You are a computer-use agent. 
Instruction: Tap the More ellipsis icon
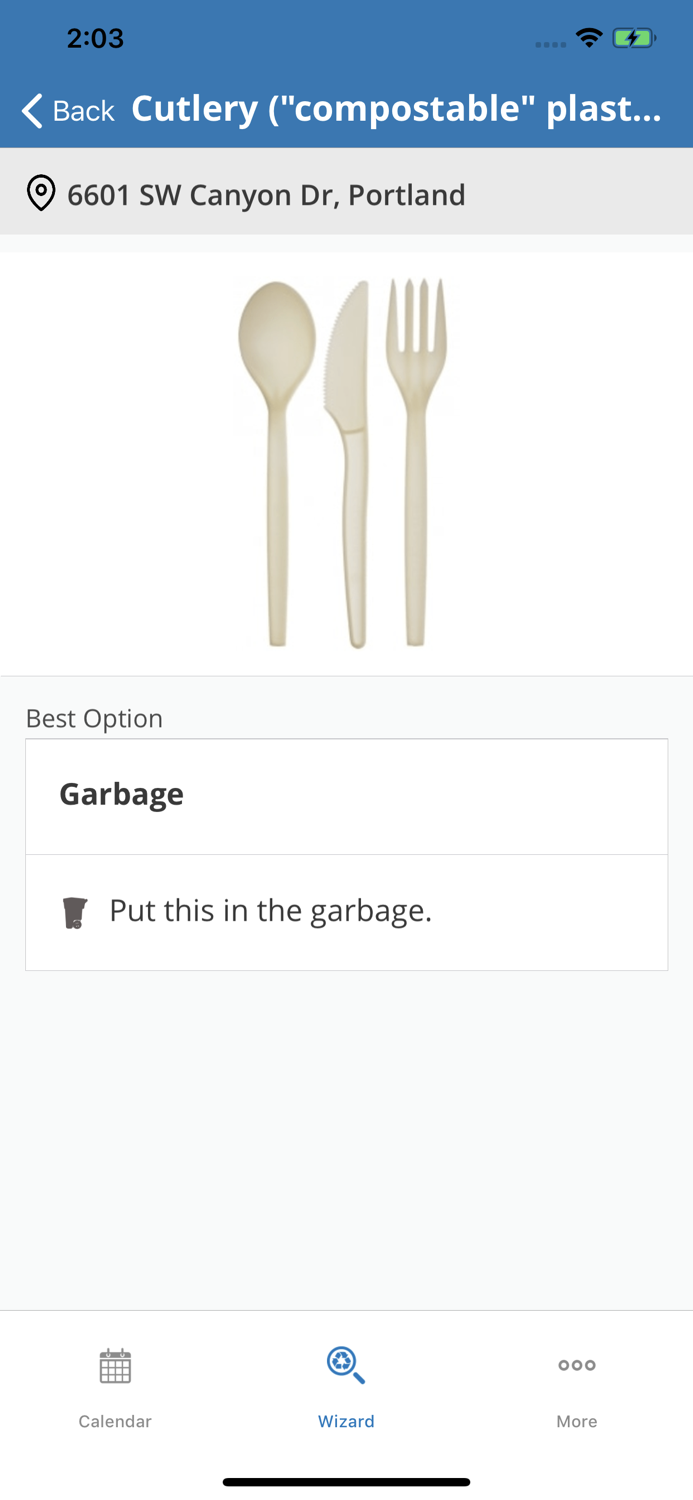click(577, 1364)
